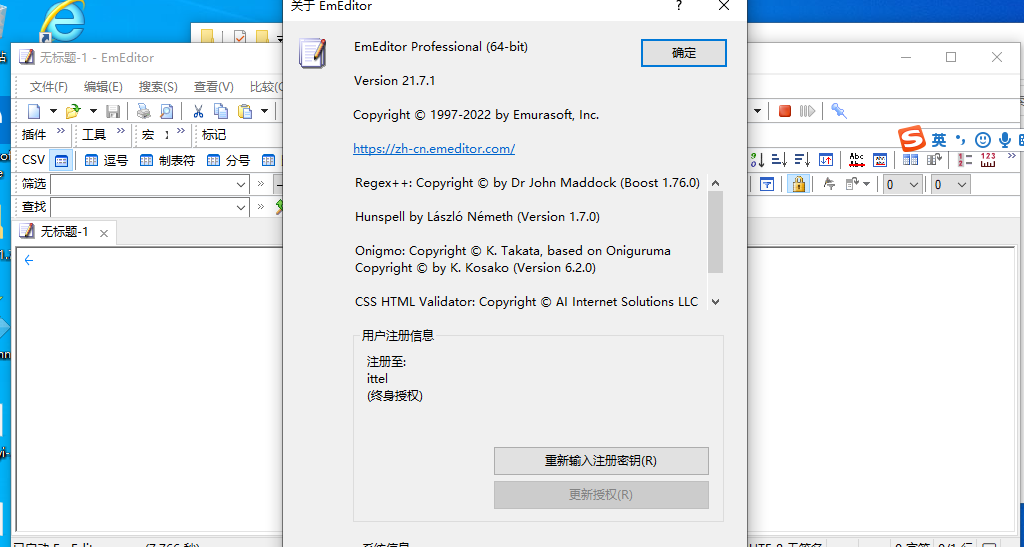
Task: Select the 制表符 tab-separated mode
Action: point(168,161)
